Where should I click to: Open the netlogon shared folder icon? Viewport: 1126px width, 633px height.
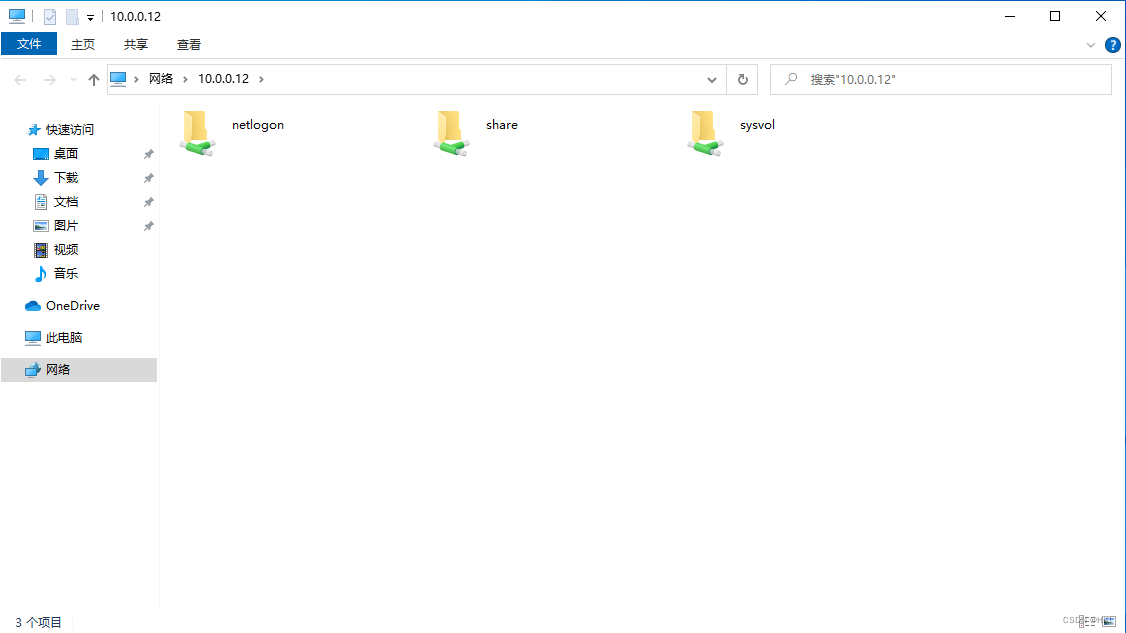pos(197,133)
